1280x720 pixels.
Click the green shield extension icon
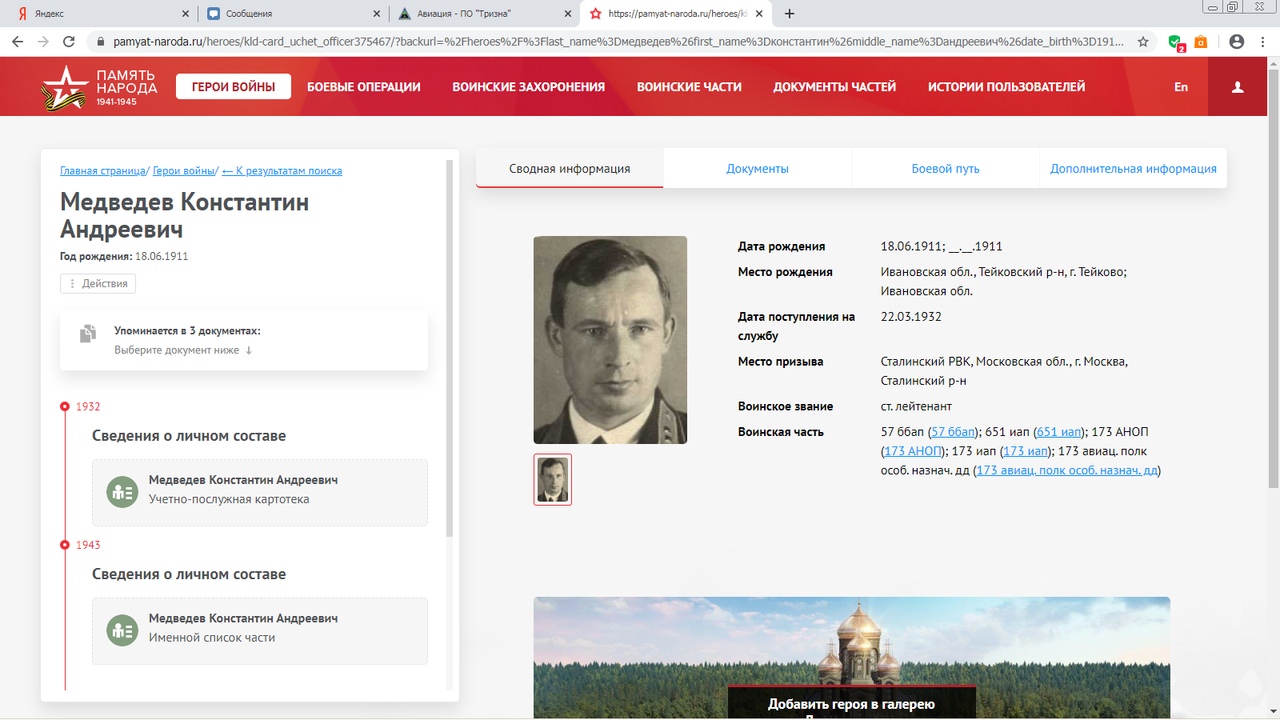coord(1176,42)
